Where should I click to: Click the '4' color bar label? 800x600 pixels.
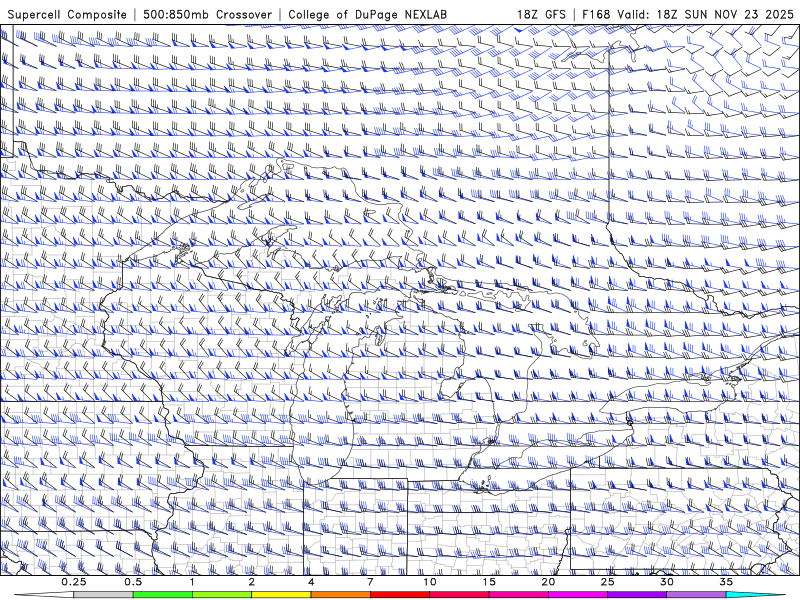pyautogui.click(x=311, y=582)
